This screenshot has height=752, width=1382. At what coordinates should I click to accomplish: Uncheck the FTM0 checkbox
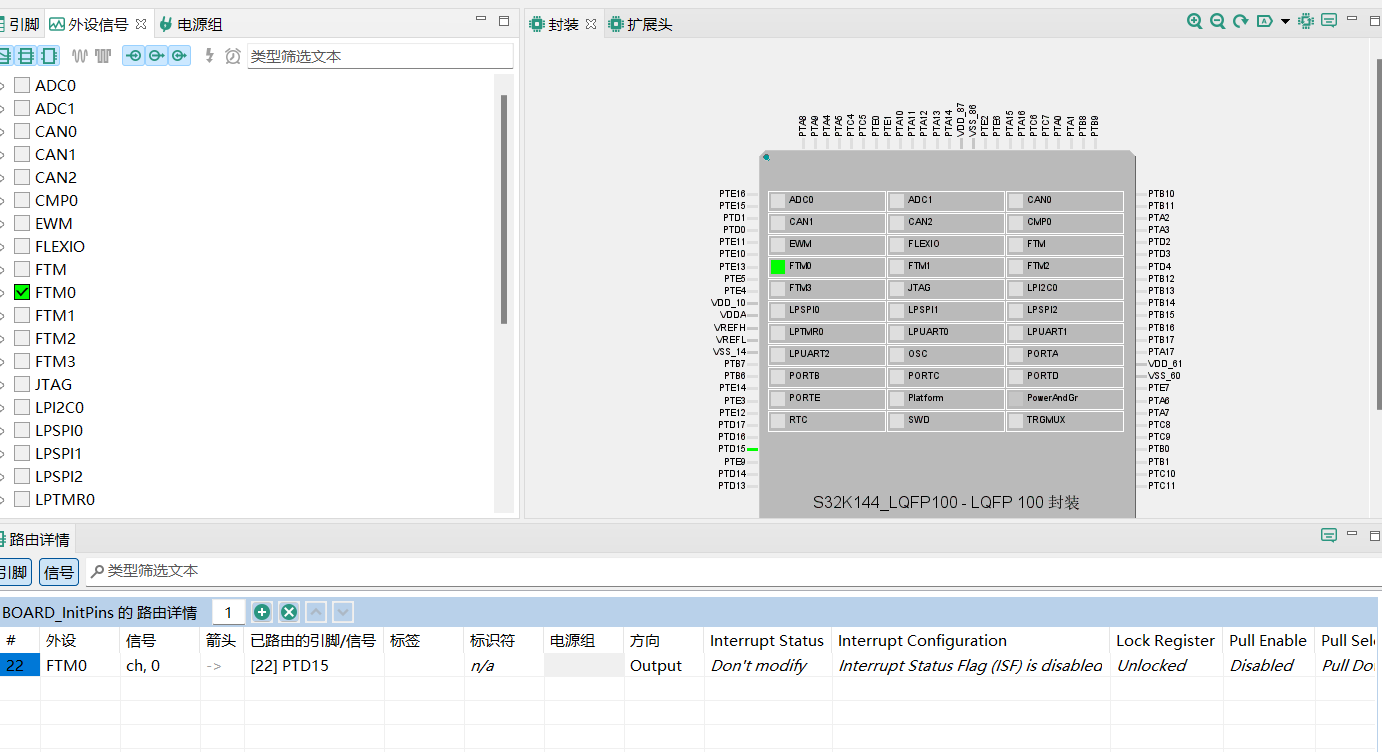tap(22, 293)
